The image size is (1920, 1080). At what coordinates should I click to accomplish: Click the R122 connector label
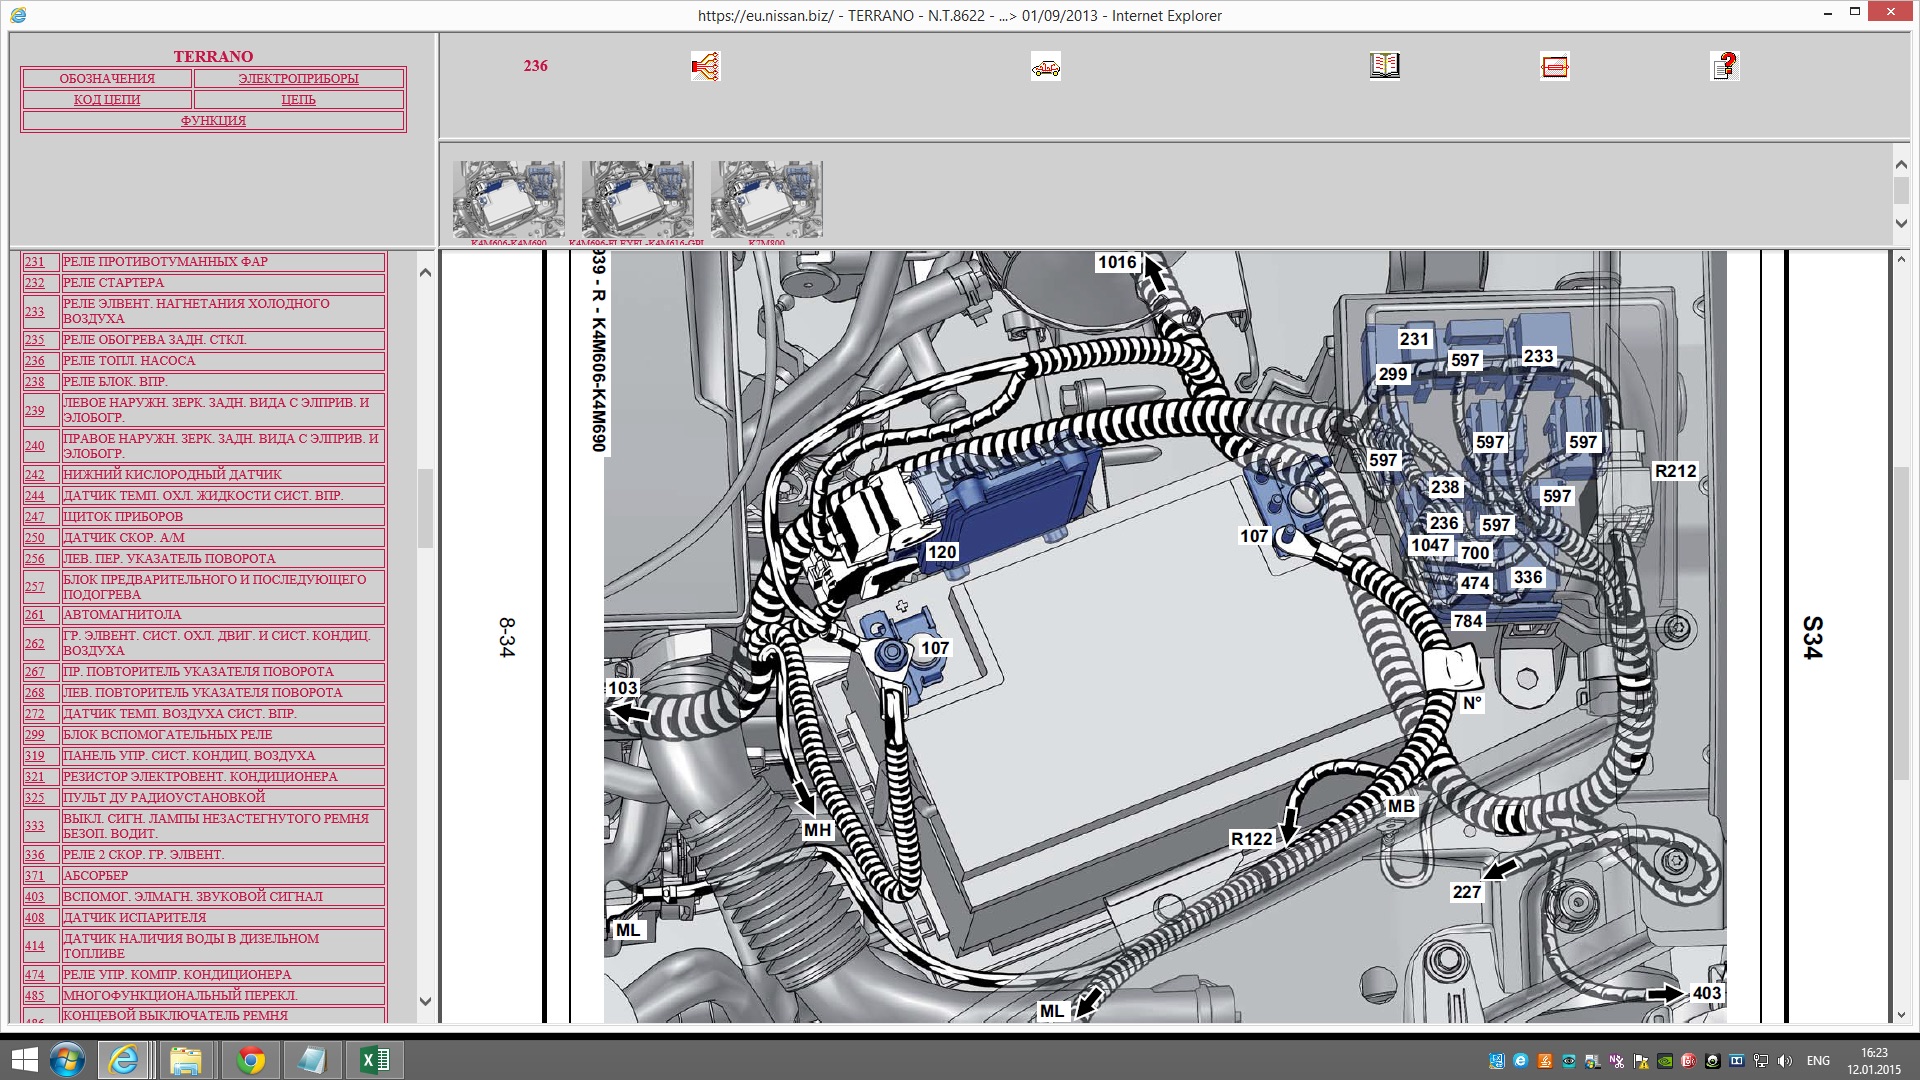coord(1252,839)
